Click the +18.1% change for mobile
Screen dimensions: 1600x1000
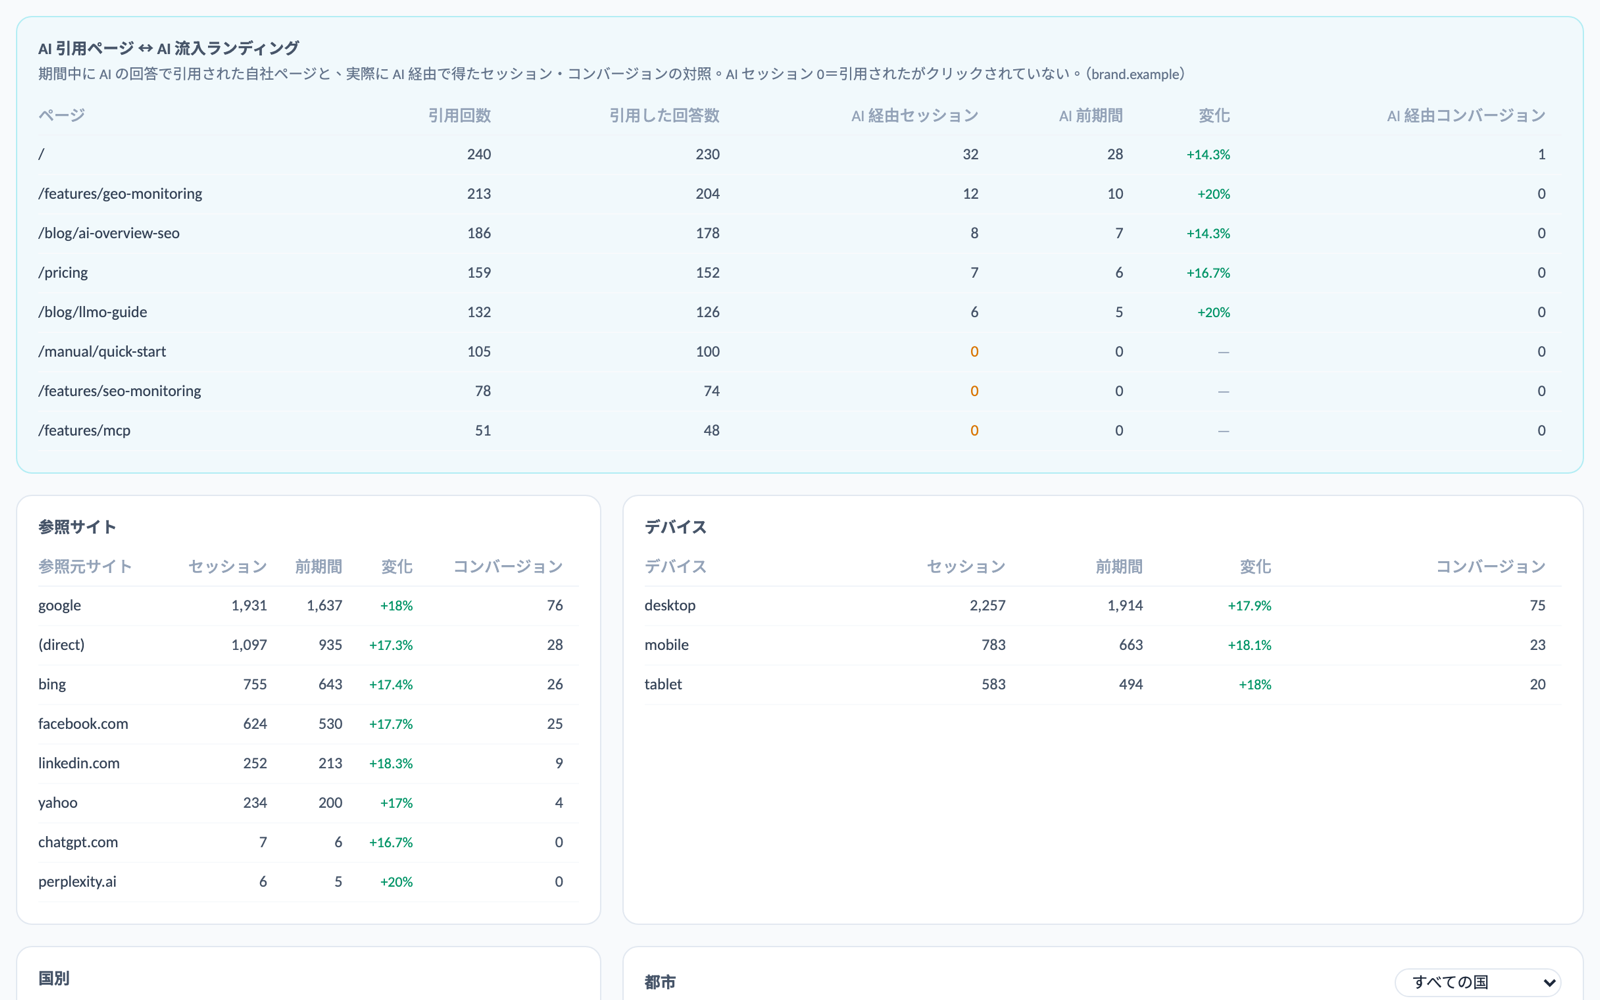1249,646
